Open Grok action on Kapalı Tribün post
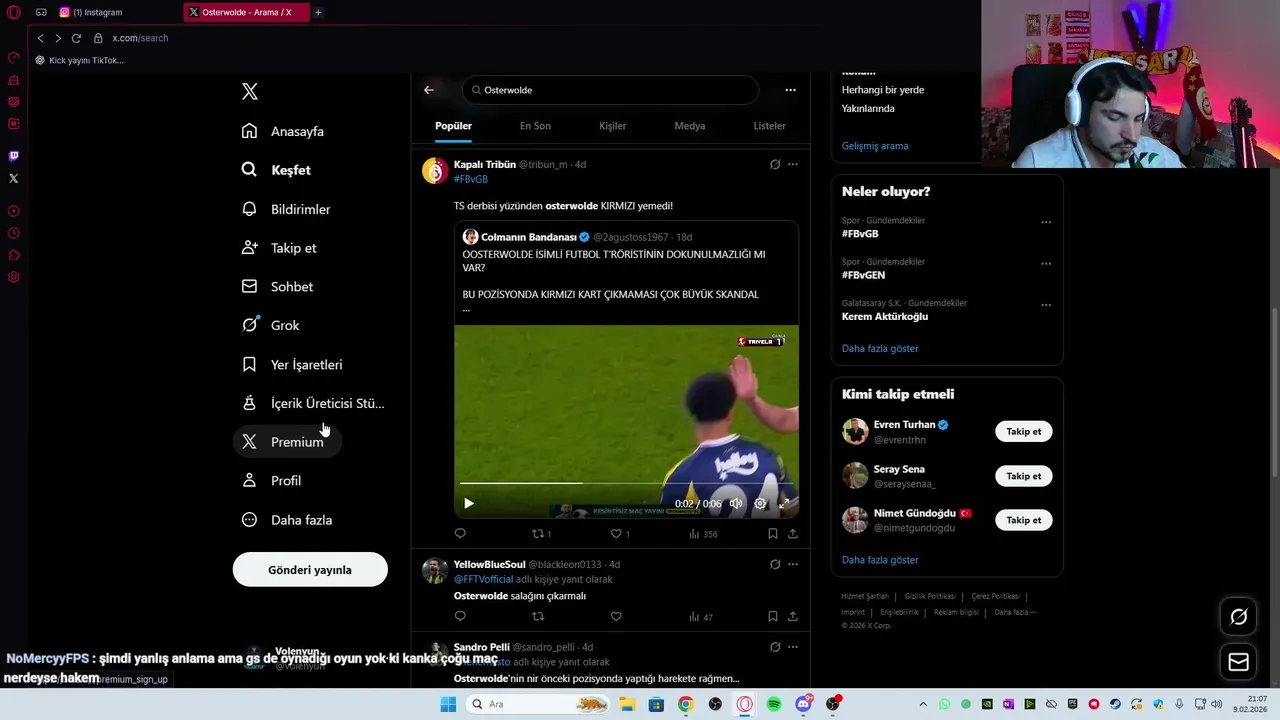The width and height of the screenshot is (1280, 720). [x=775, y=164]
